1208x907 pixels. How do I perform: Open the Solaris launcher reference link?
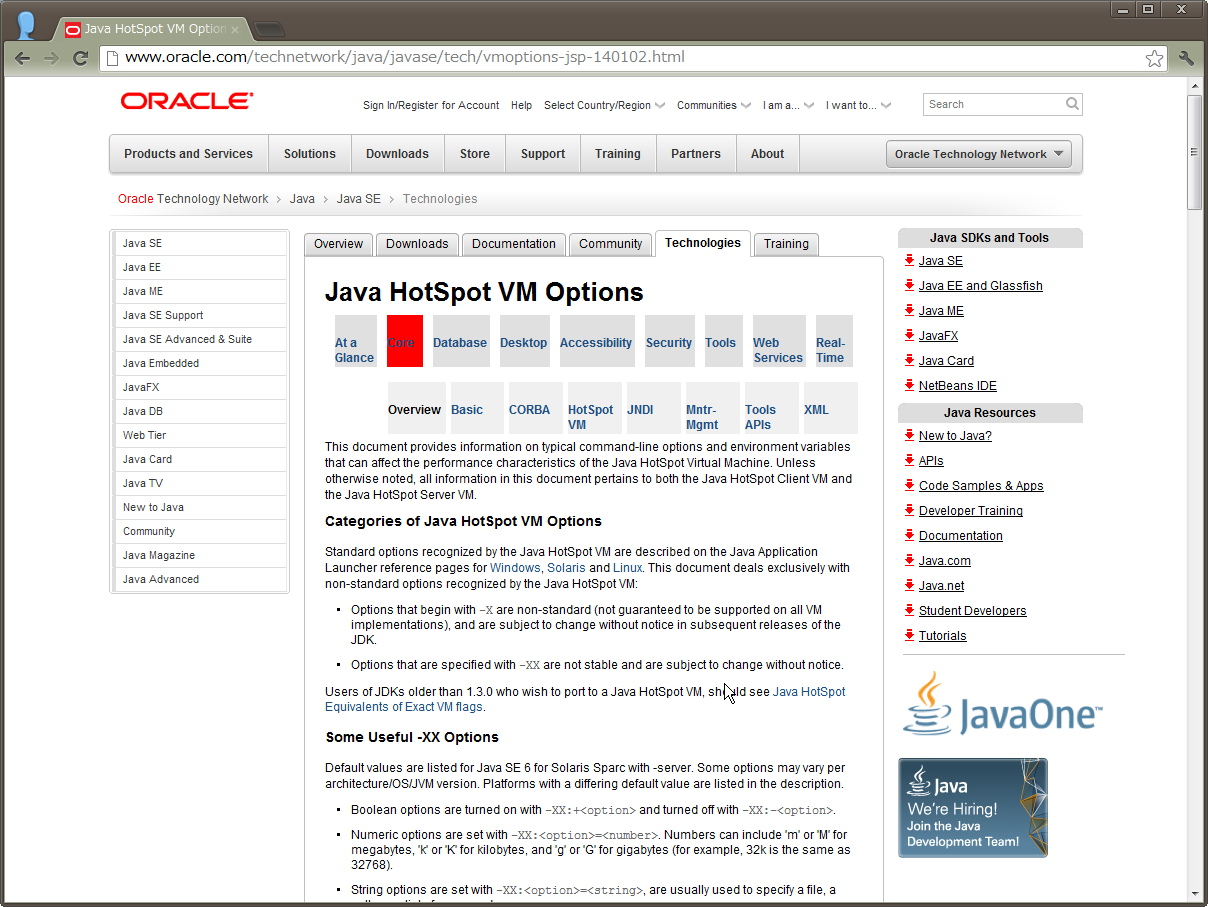566,567
